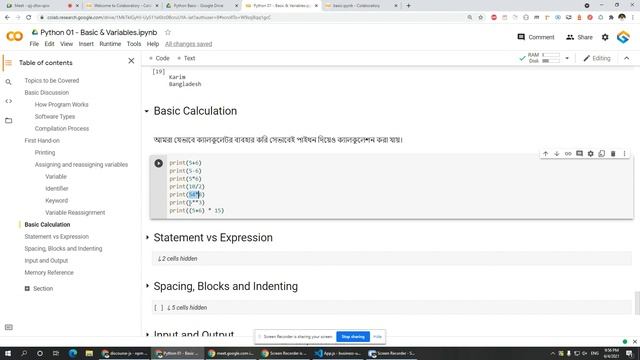Expand the Statement vs Expression section

click(147, 237)
